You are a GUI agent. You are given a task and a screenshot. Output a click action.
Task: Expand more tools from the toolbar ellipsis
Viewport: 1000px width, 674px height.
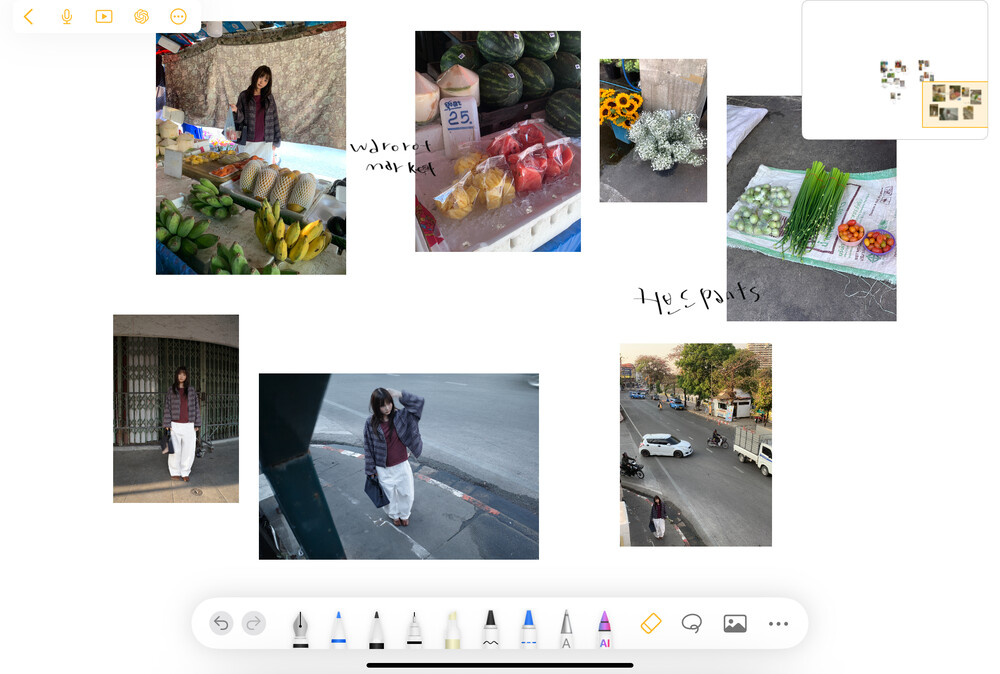[778, 623]
